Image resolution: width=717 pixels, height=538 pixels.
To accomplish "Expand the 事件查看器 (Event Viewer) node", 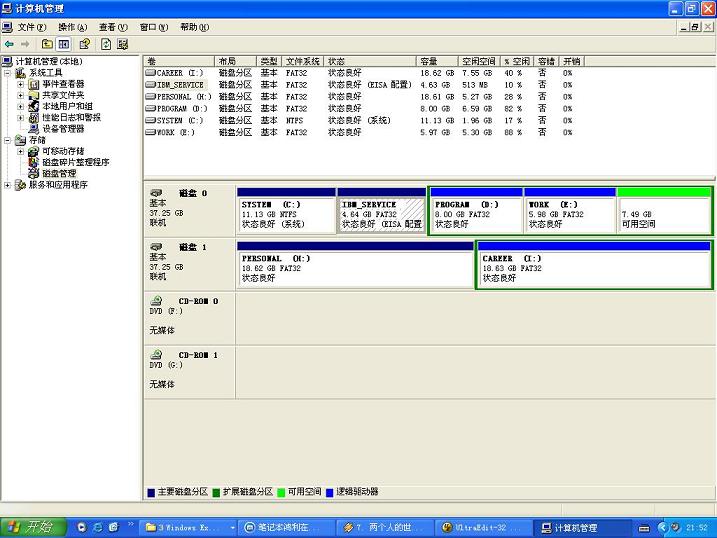I will click(20, 84).
